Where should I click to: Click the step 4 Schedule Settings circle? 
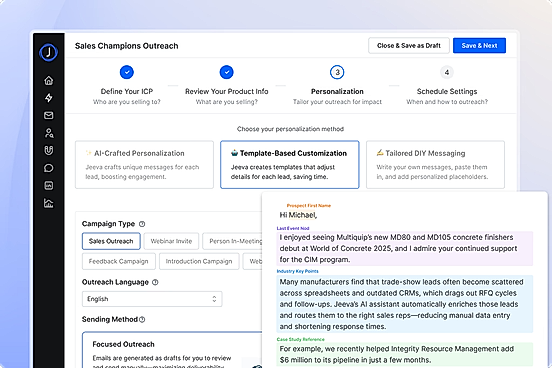coord(447,72)
